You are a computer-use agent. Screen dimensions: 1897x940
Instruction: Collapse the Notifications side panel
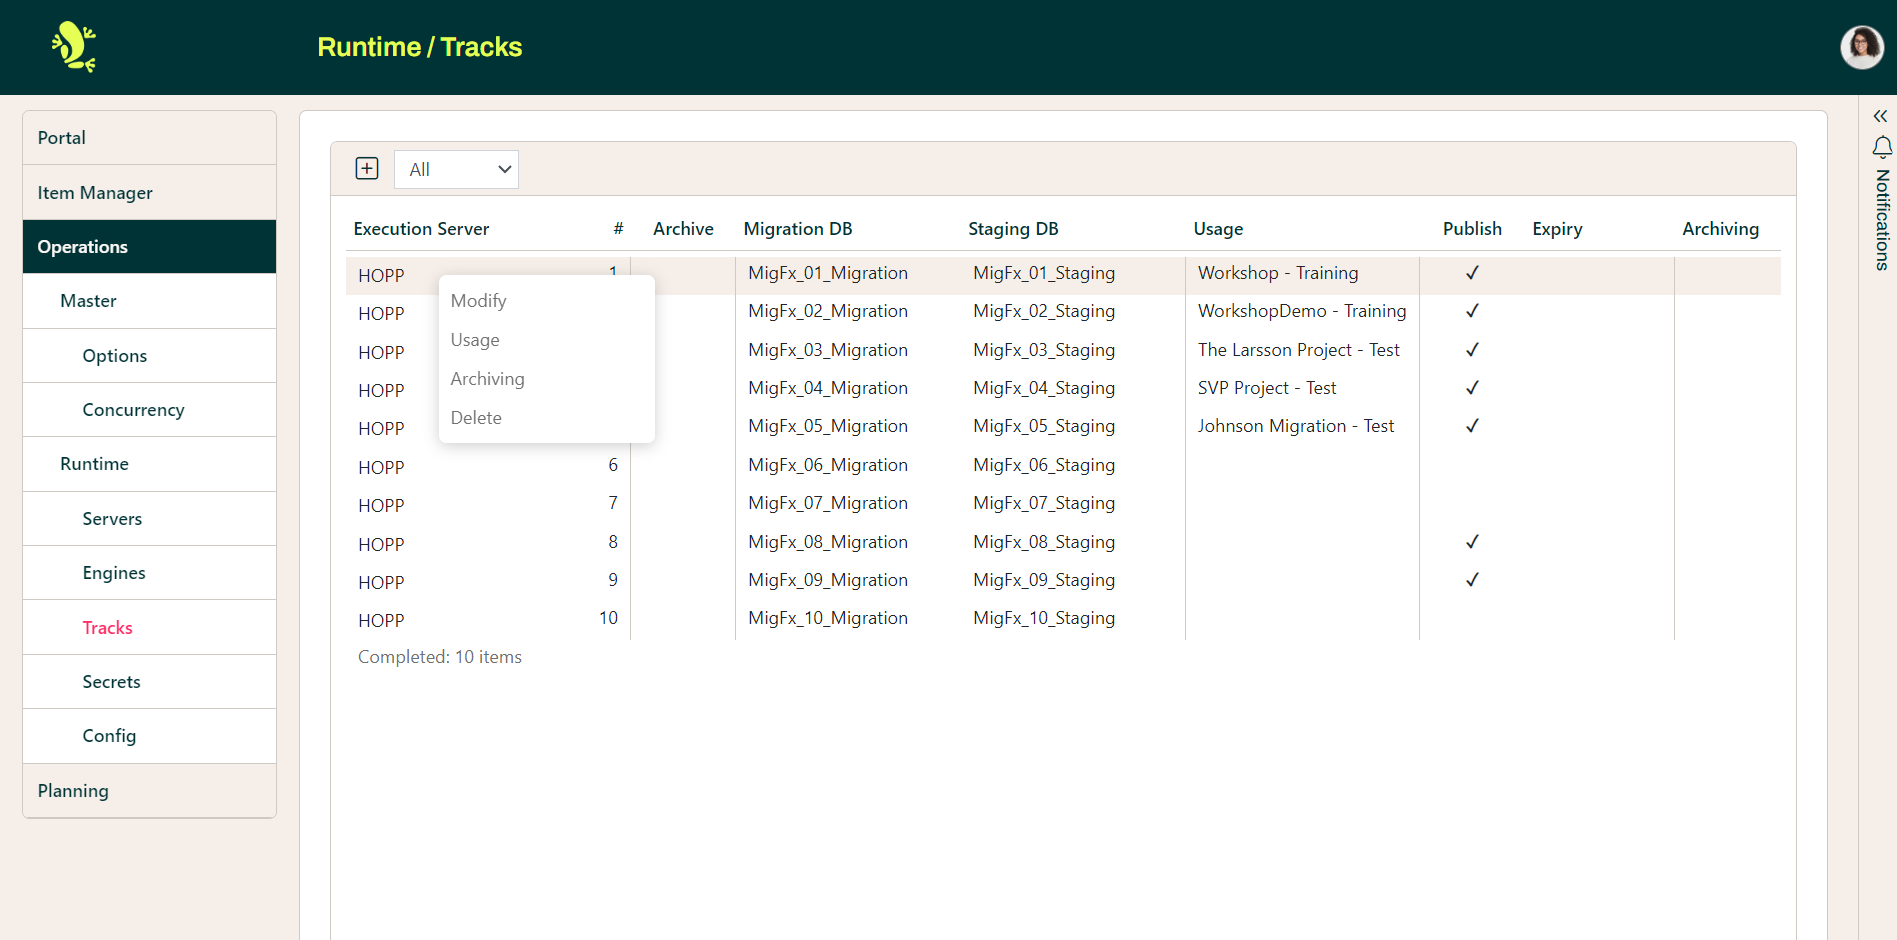(1879, 115)
